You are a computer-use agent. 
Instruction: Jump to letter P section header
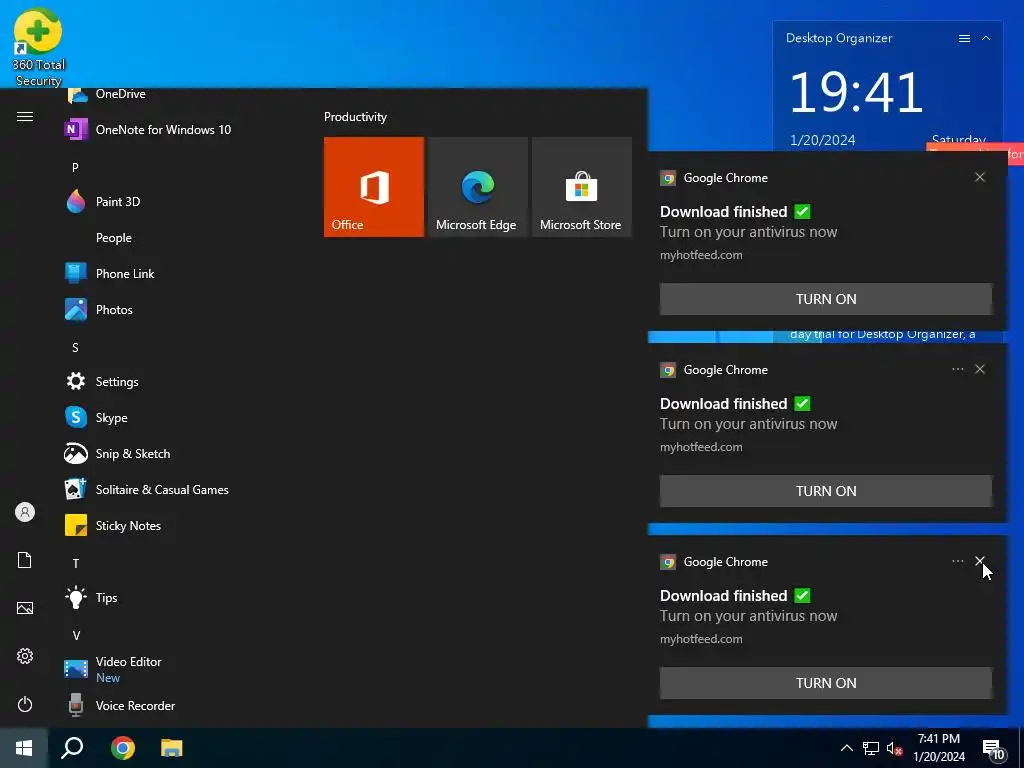(75, 167)
